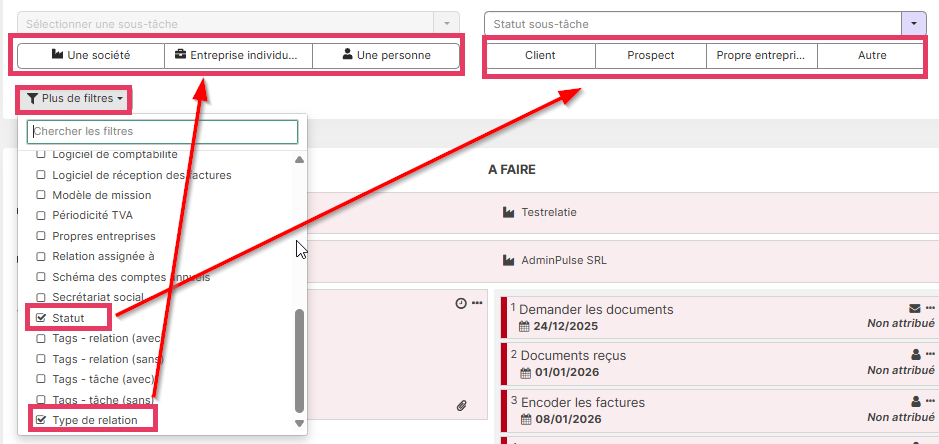Image resolution: width=939 pixels, height=444 pixels.
Task: Select the Client status filter
Action: [540, 56]
